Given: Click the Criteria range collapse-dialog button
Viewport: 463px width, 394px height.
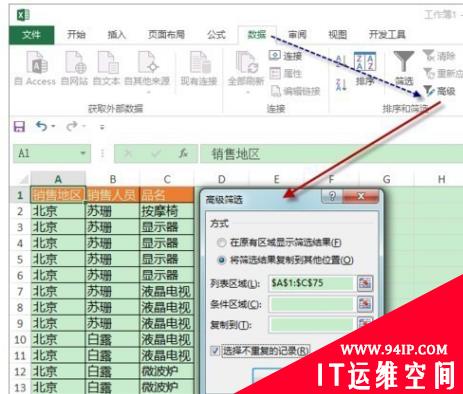Looking at the screenshot, I should coord(365,304).
